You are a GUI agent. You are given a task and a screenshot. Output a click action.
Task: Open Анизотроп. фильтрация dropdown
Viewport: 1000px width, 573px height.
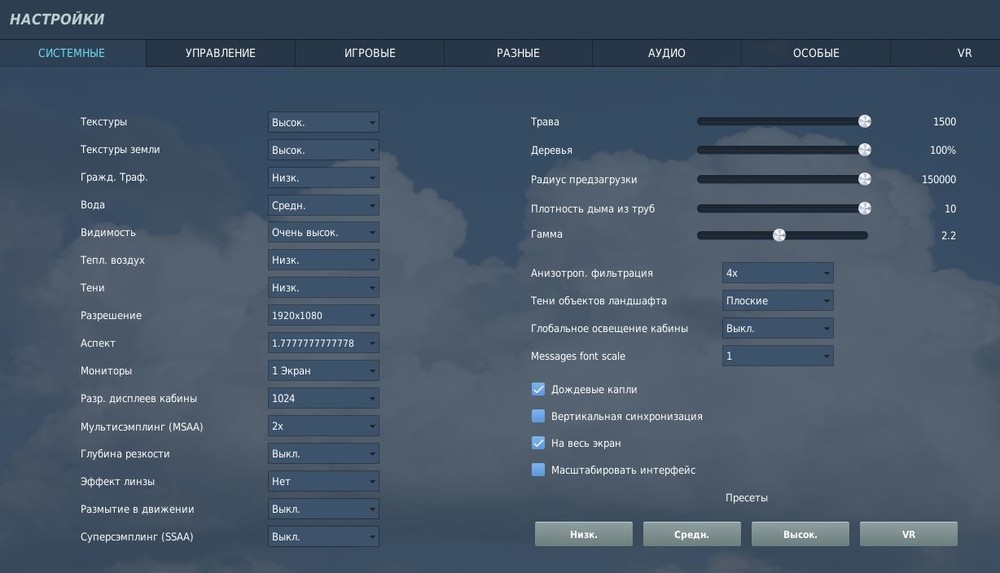click(777, 273)
